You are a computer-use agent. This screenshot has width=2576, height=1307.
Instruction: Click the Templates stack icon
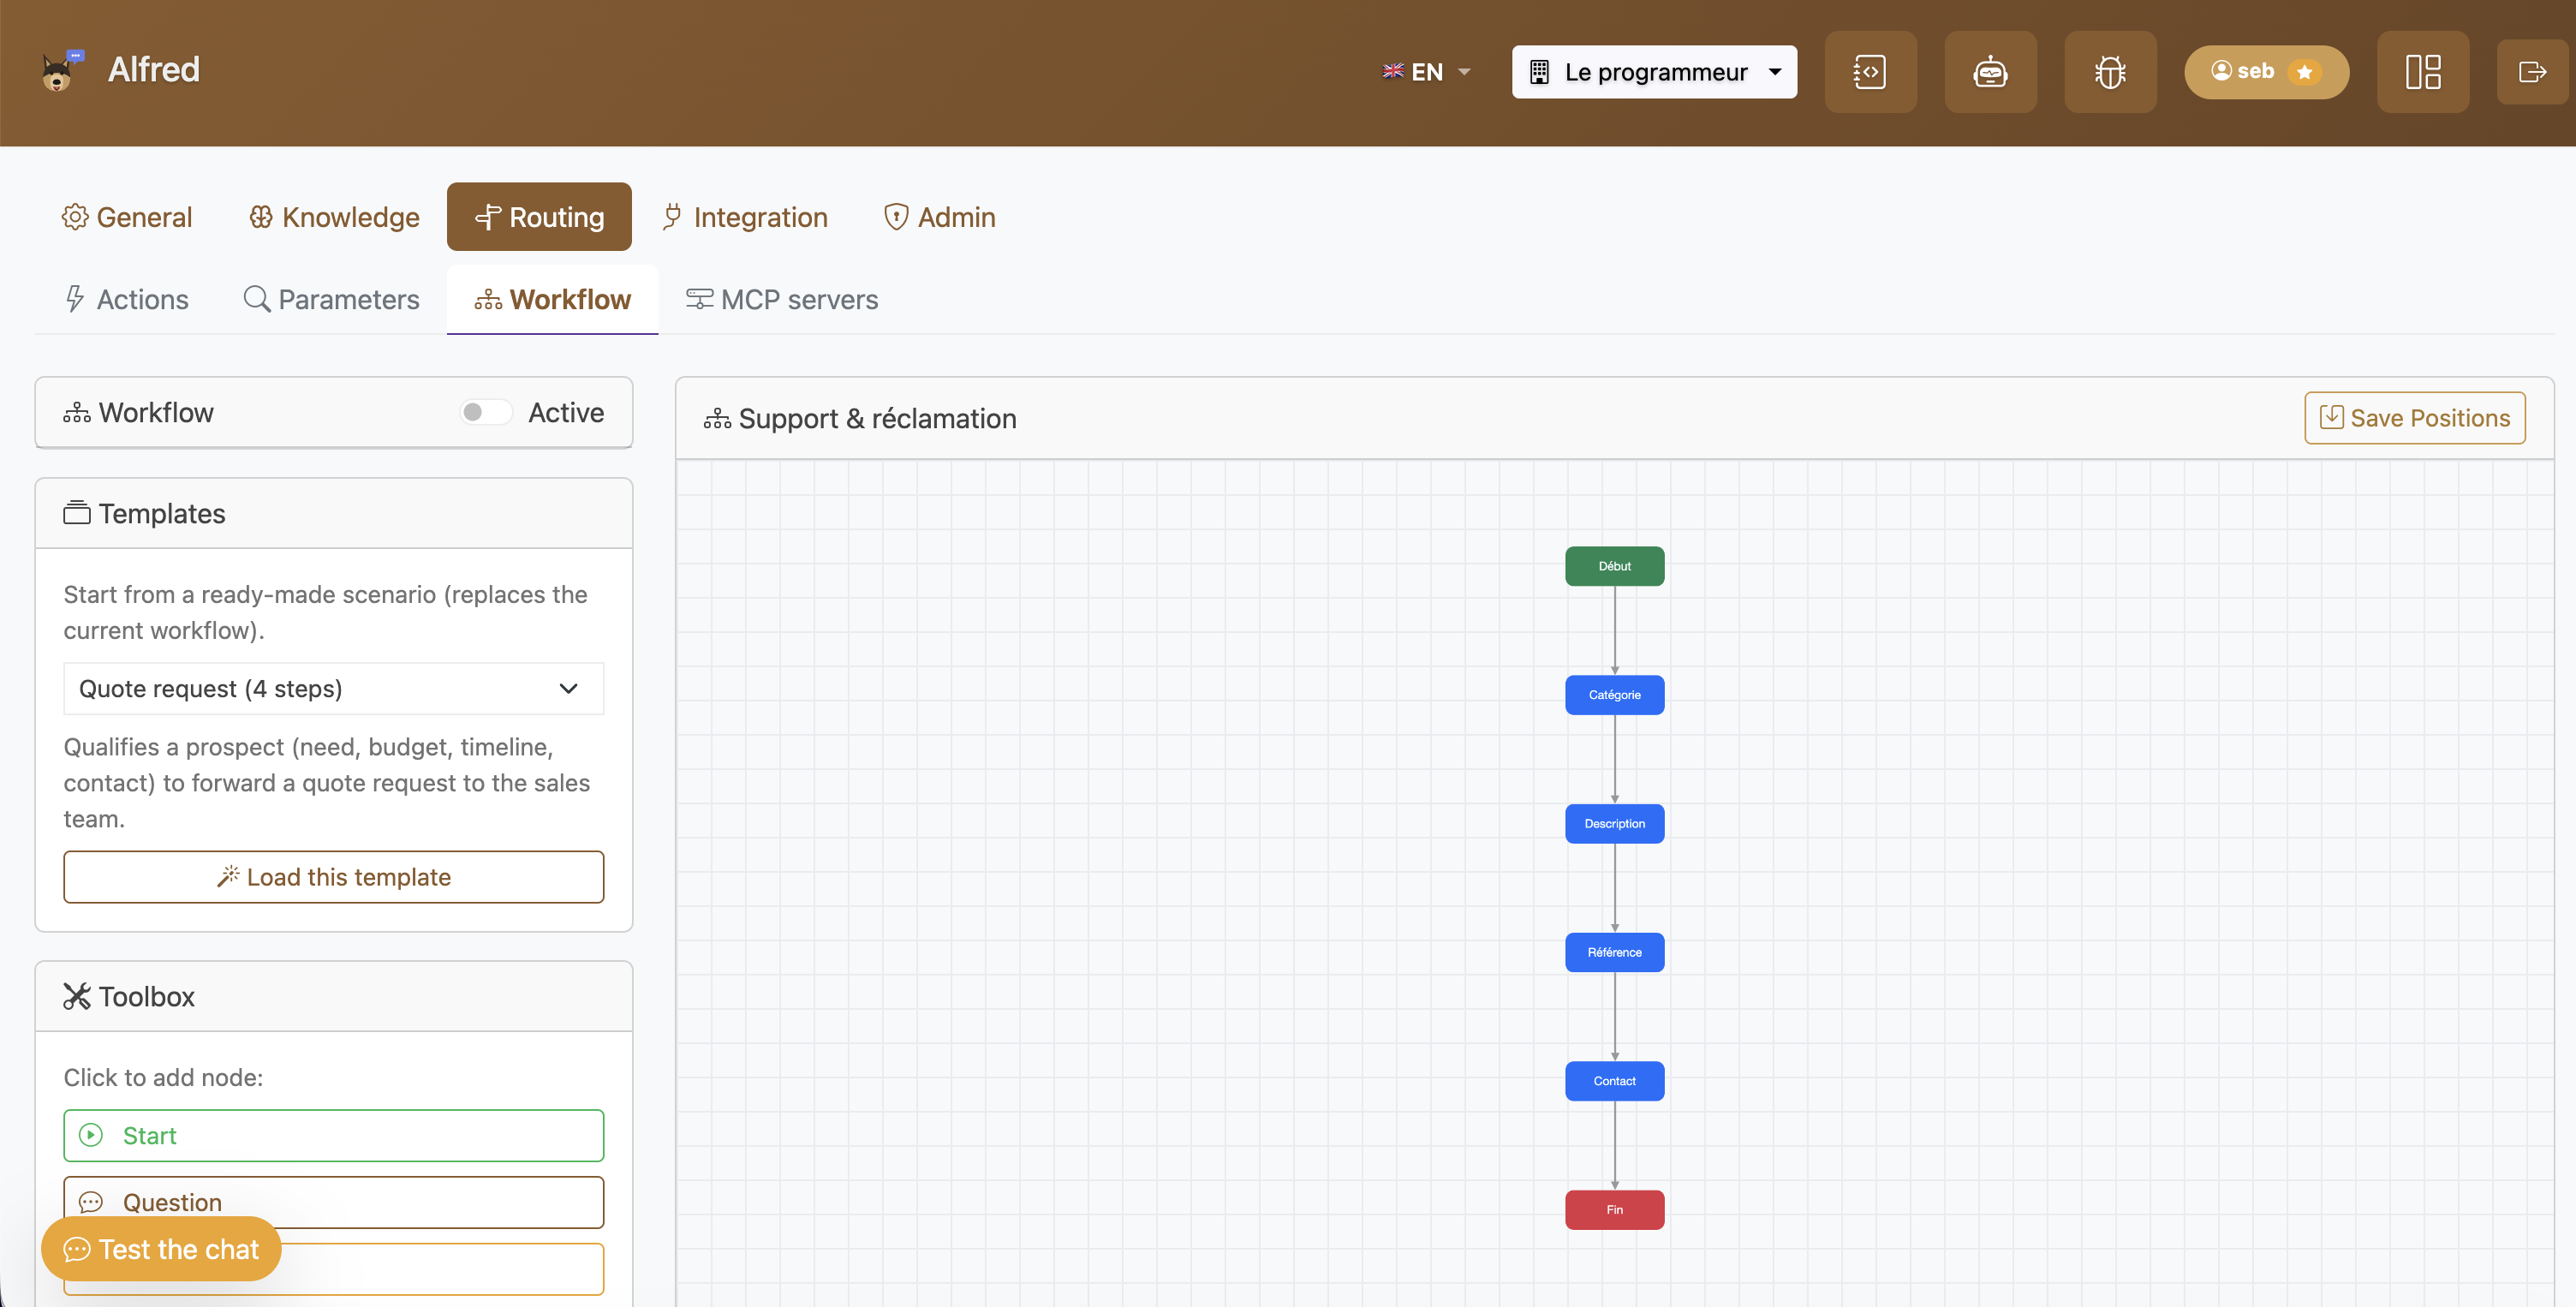point(77,513)
